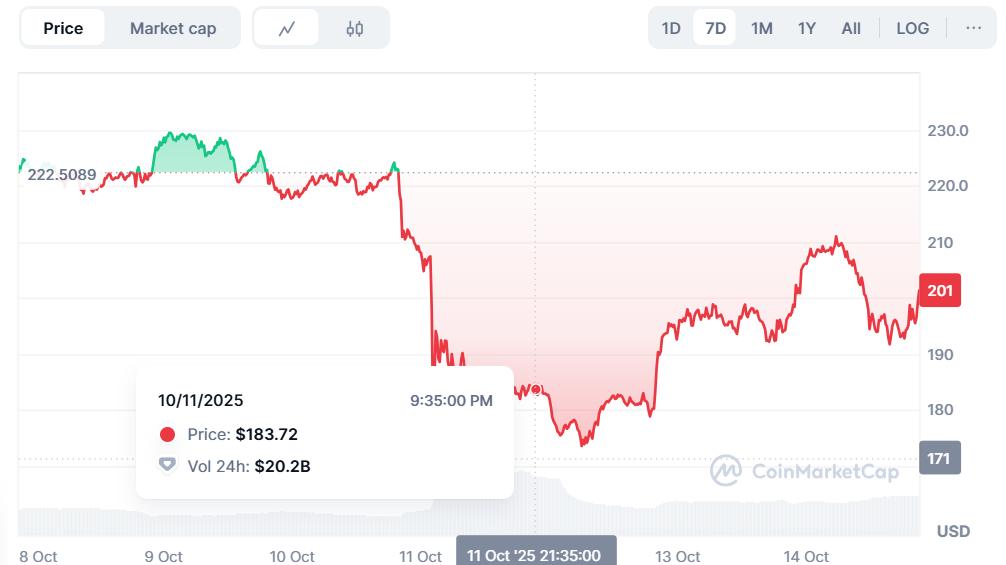Select the Market cap tab
This screenshot has height=565, width=1006.
pyautogui.click(x=173, y=28)
